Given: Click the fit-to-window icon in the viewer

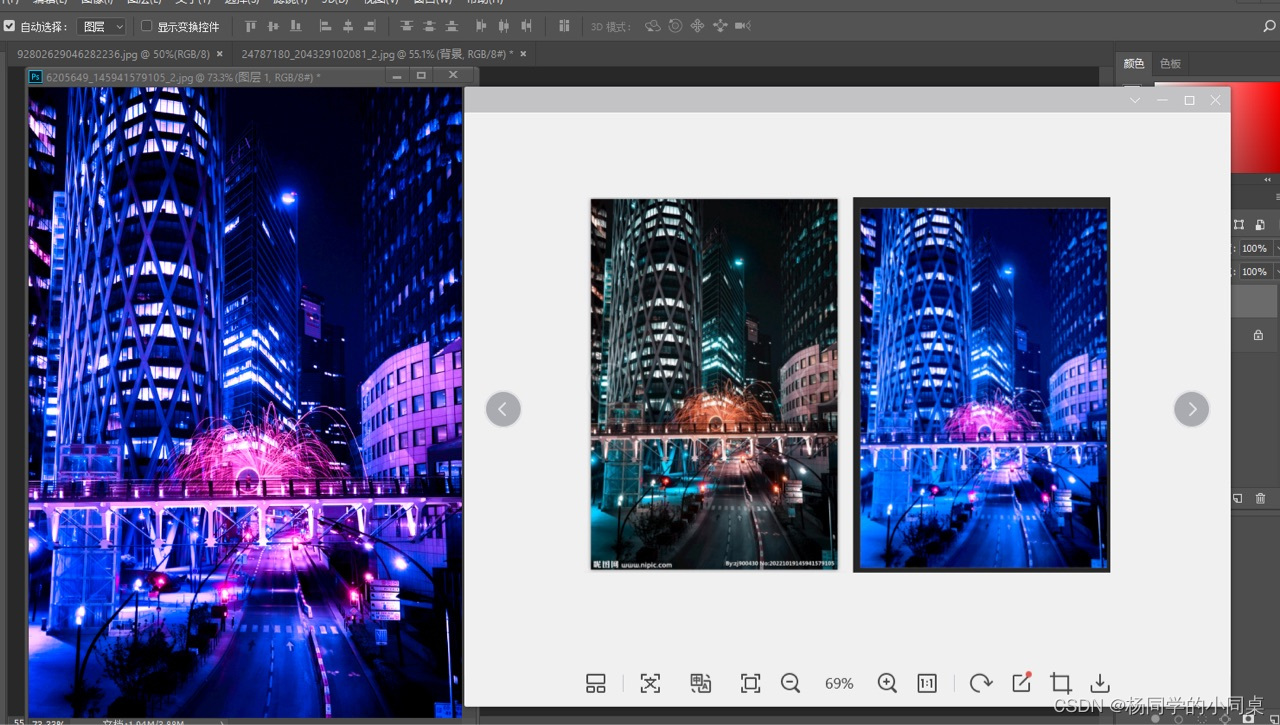Looking at the screenshot, I should pyautogui.click(x=750, y=683).
